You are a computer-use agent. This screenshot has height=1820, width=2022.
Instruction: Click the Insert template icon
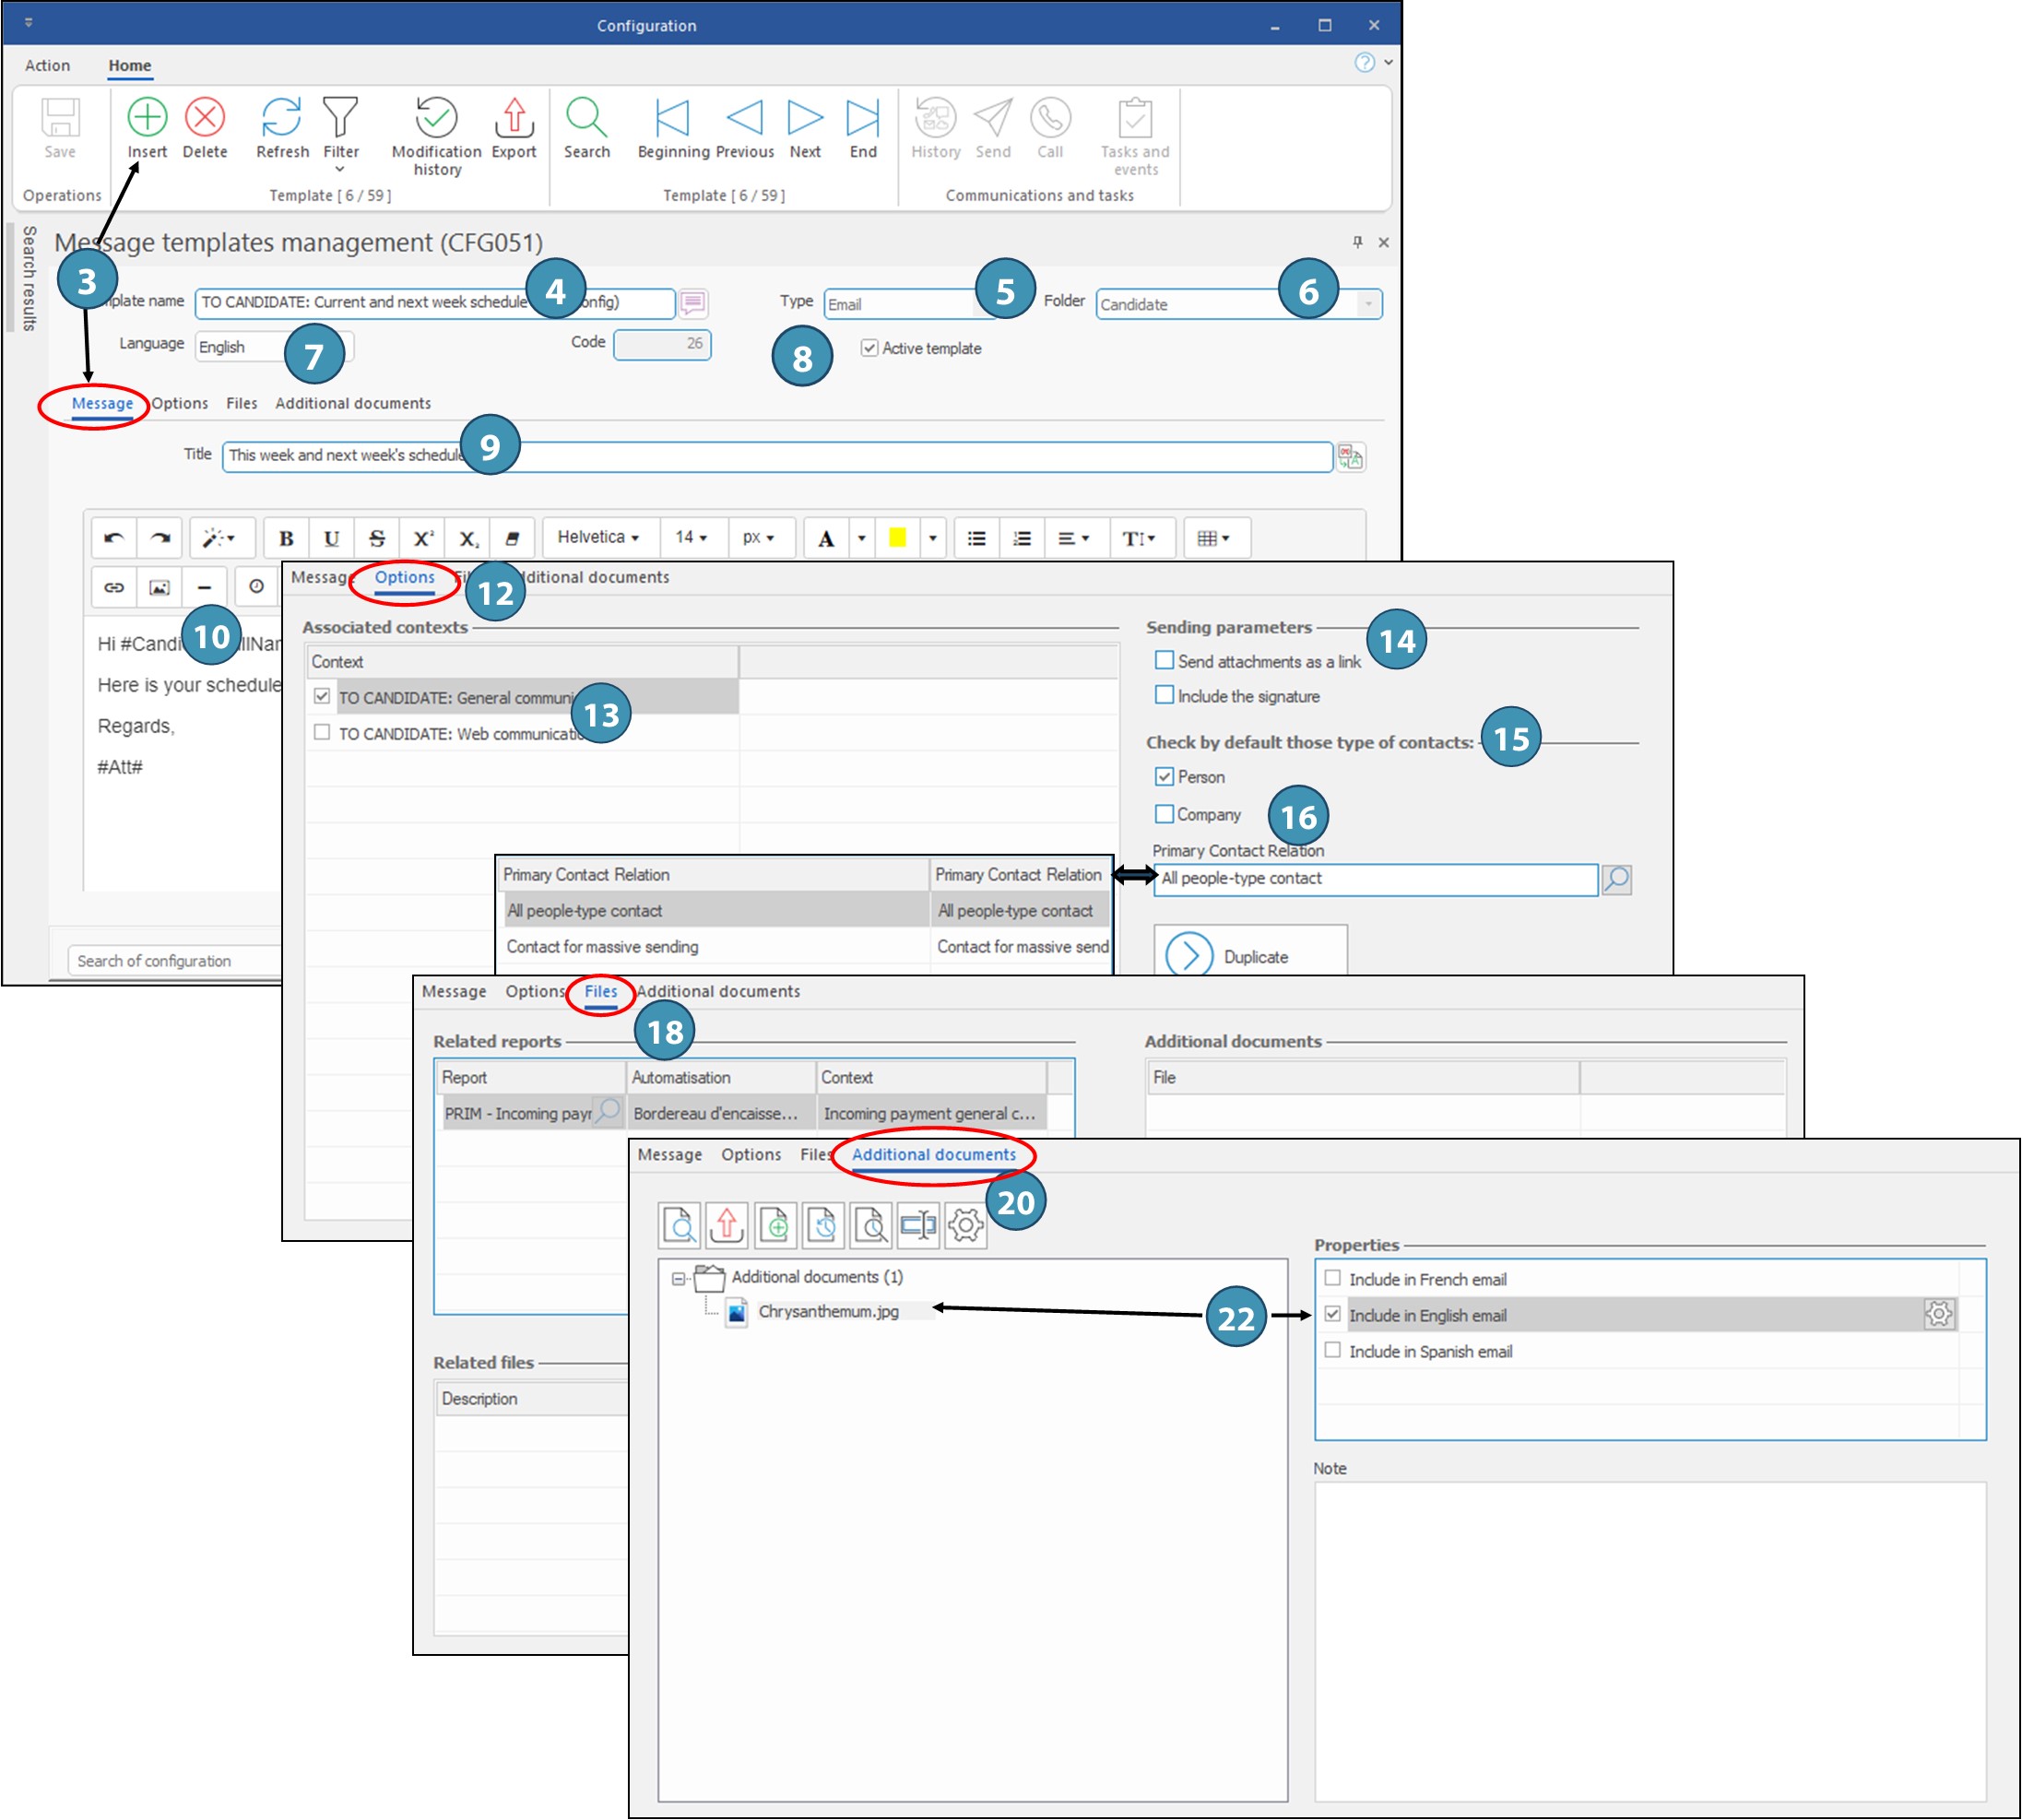[147, 118]
